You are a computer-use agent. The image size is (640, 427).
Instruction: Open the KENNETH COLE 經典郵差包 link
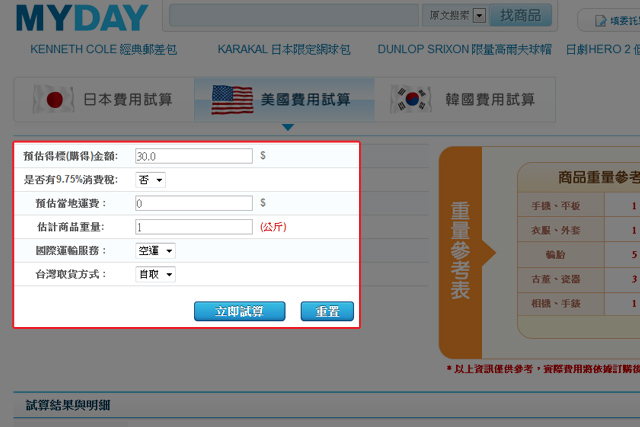108,49
